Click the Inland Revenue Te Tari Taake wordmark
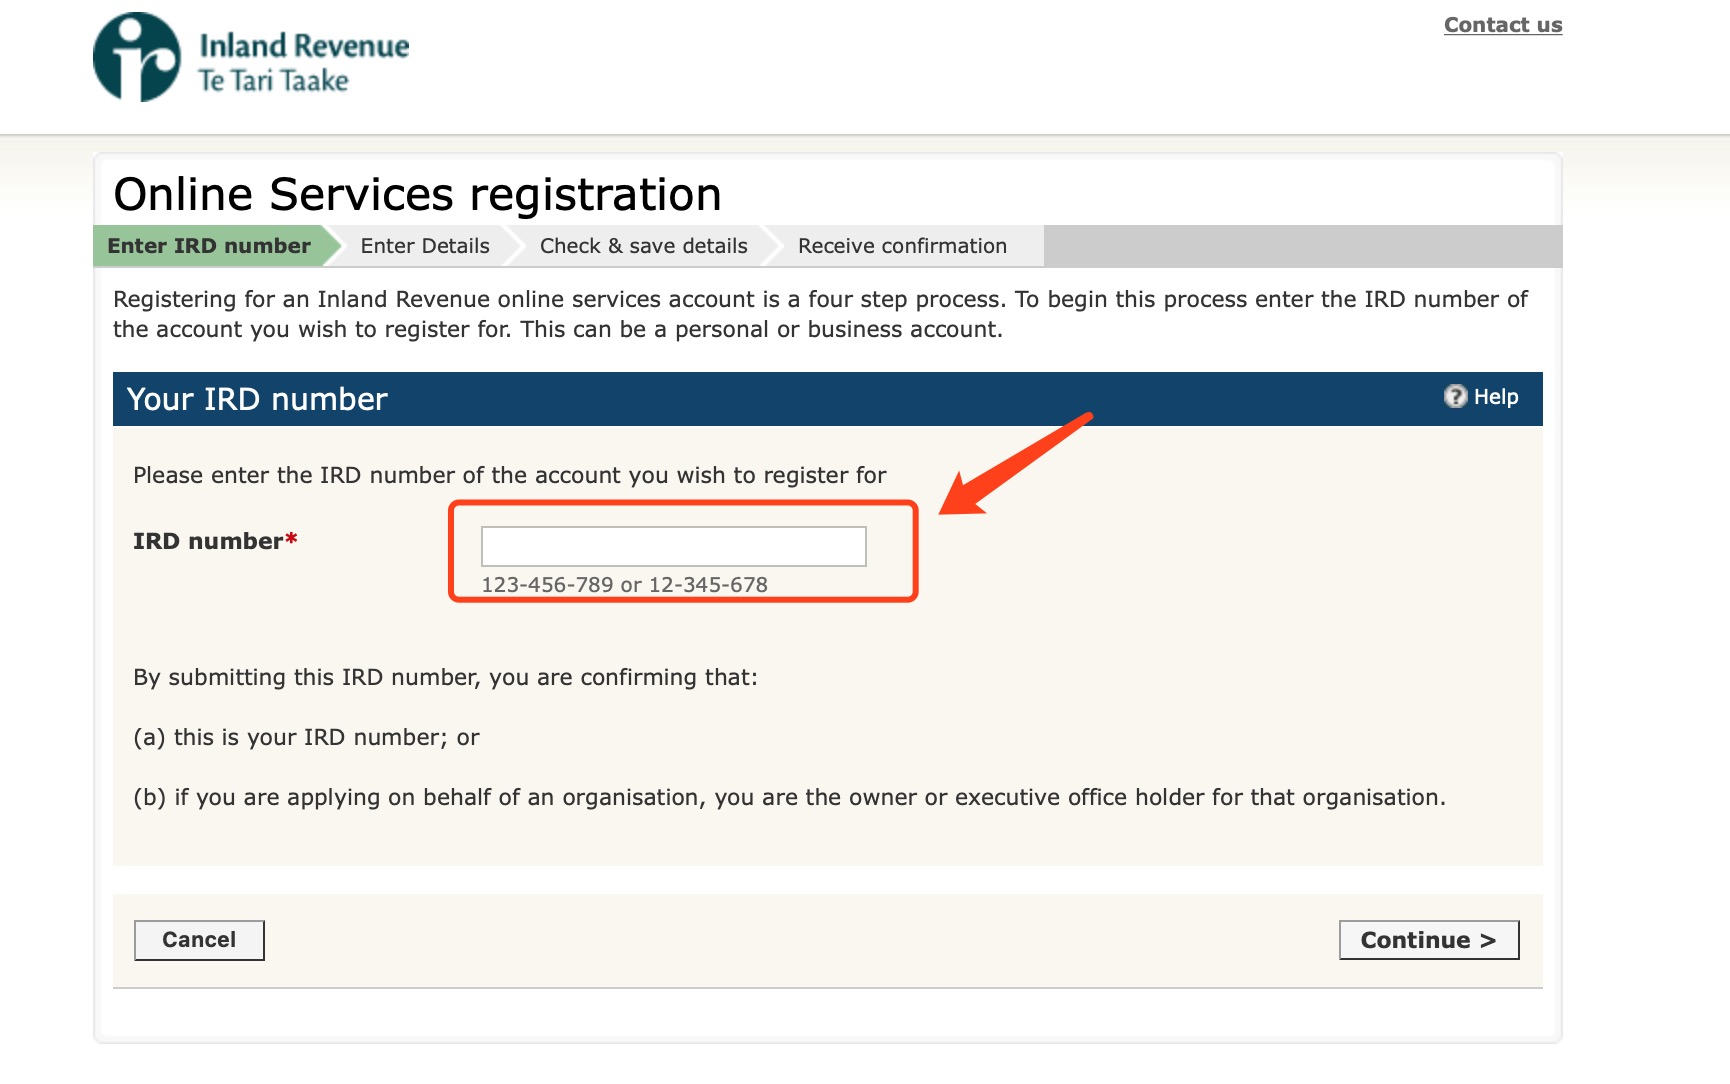 point(304,62)
